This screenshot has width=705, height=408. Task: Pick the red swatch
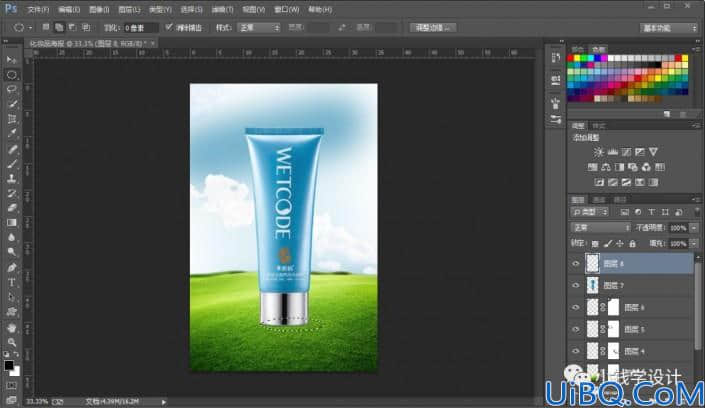[571, 58]
